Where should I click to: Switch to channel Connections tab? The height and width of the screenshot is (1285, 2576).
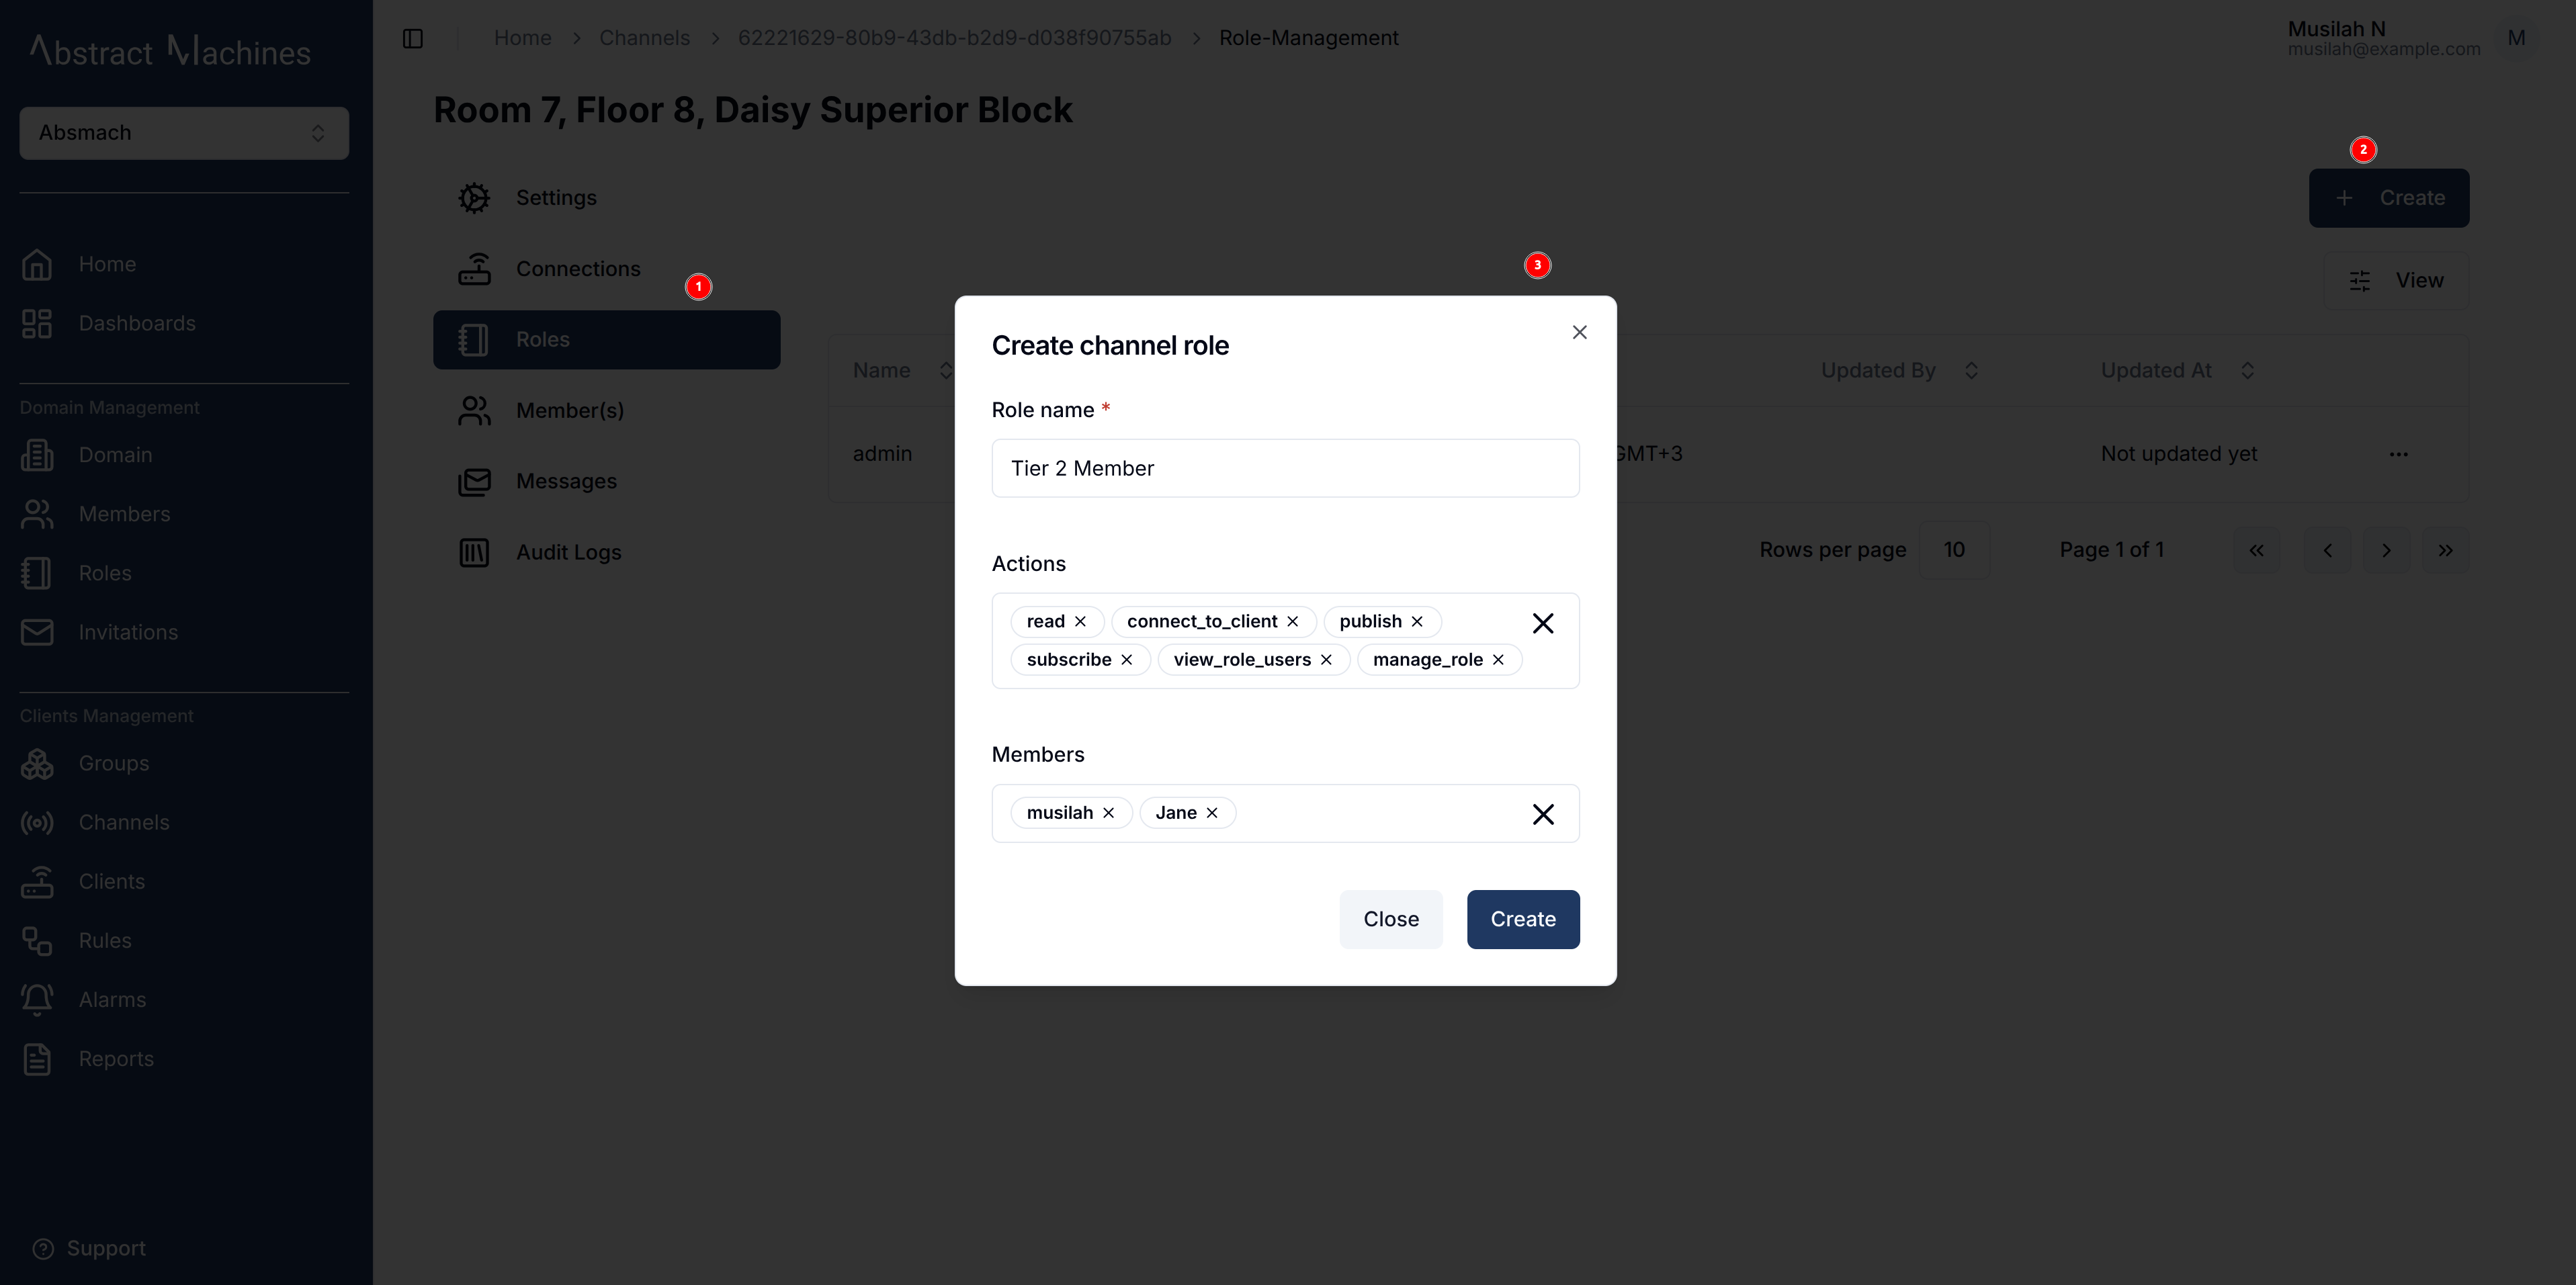[607, 269]
